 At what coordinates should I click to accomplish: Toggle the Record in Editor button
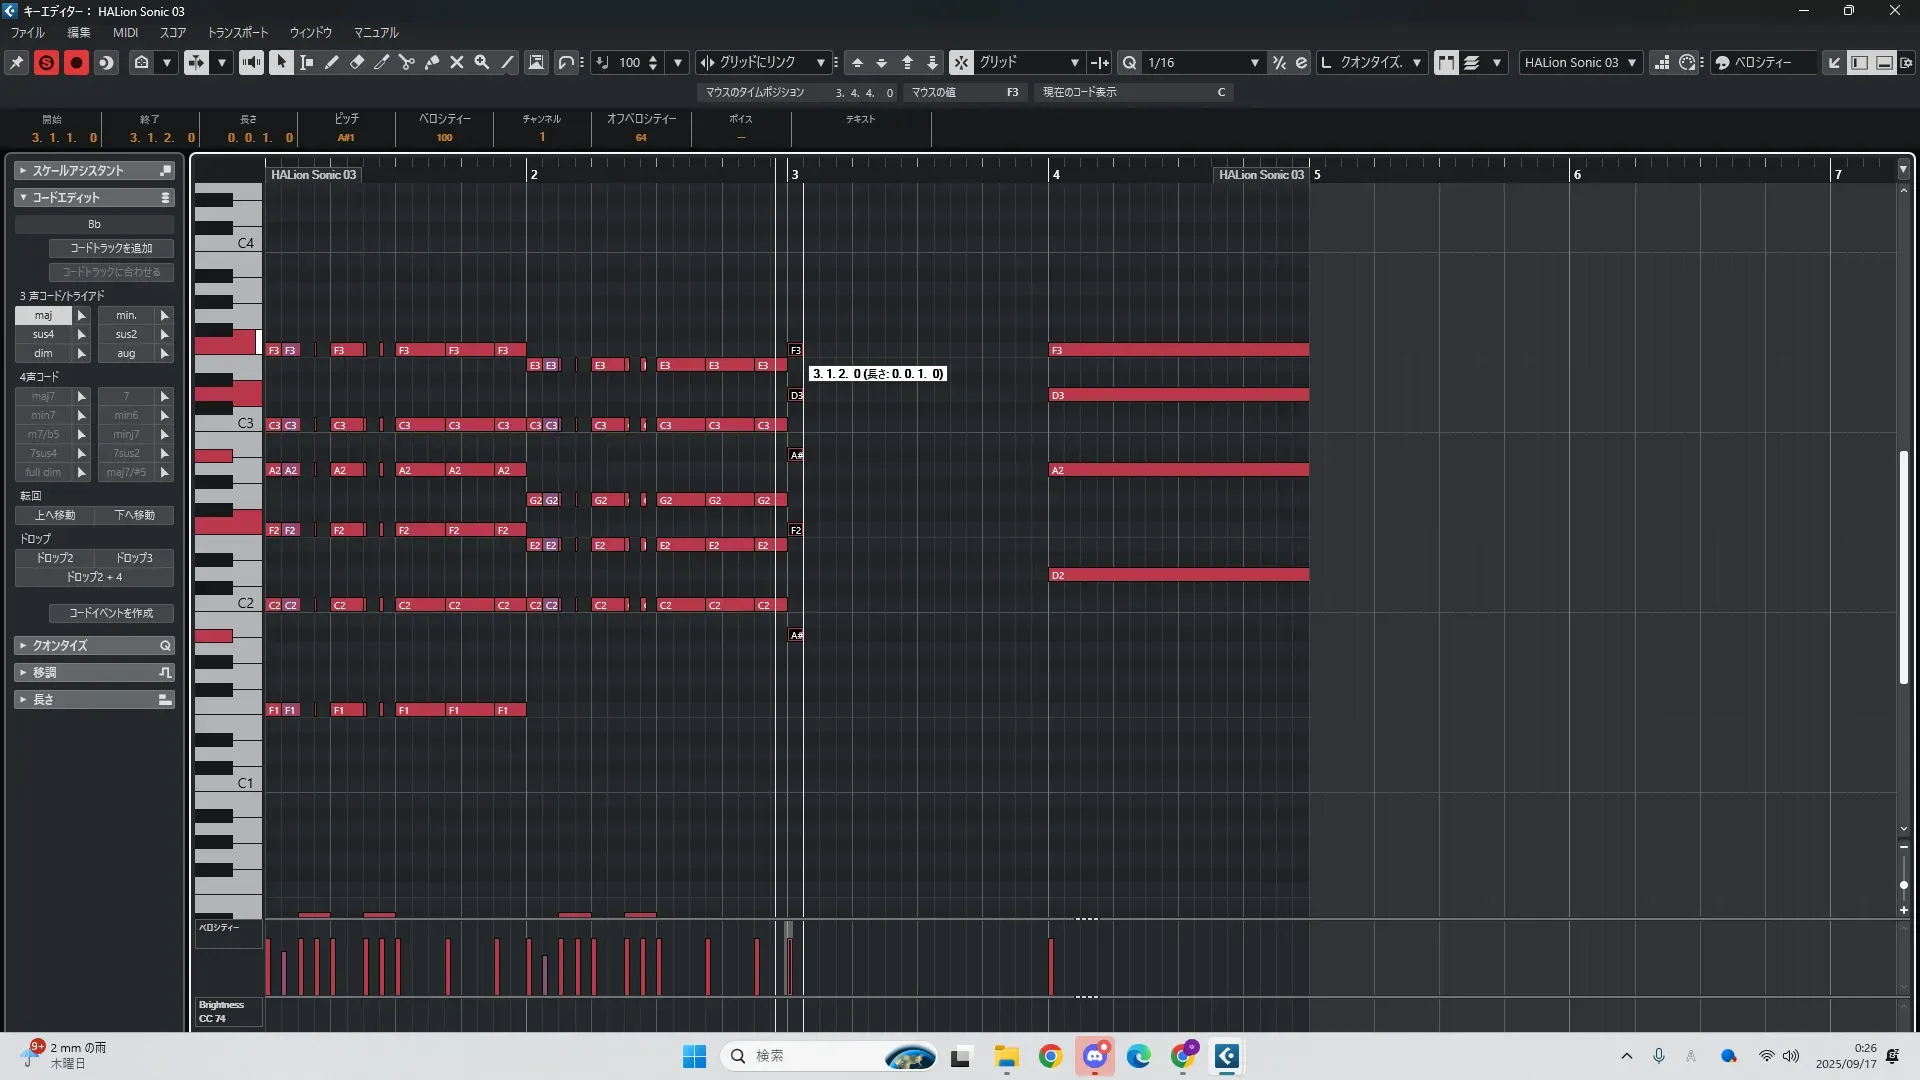(x=76, y=62)
